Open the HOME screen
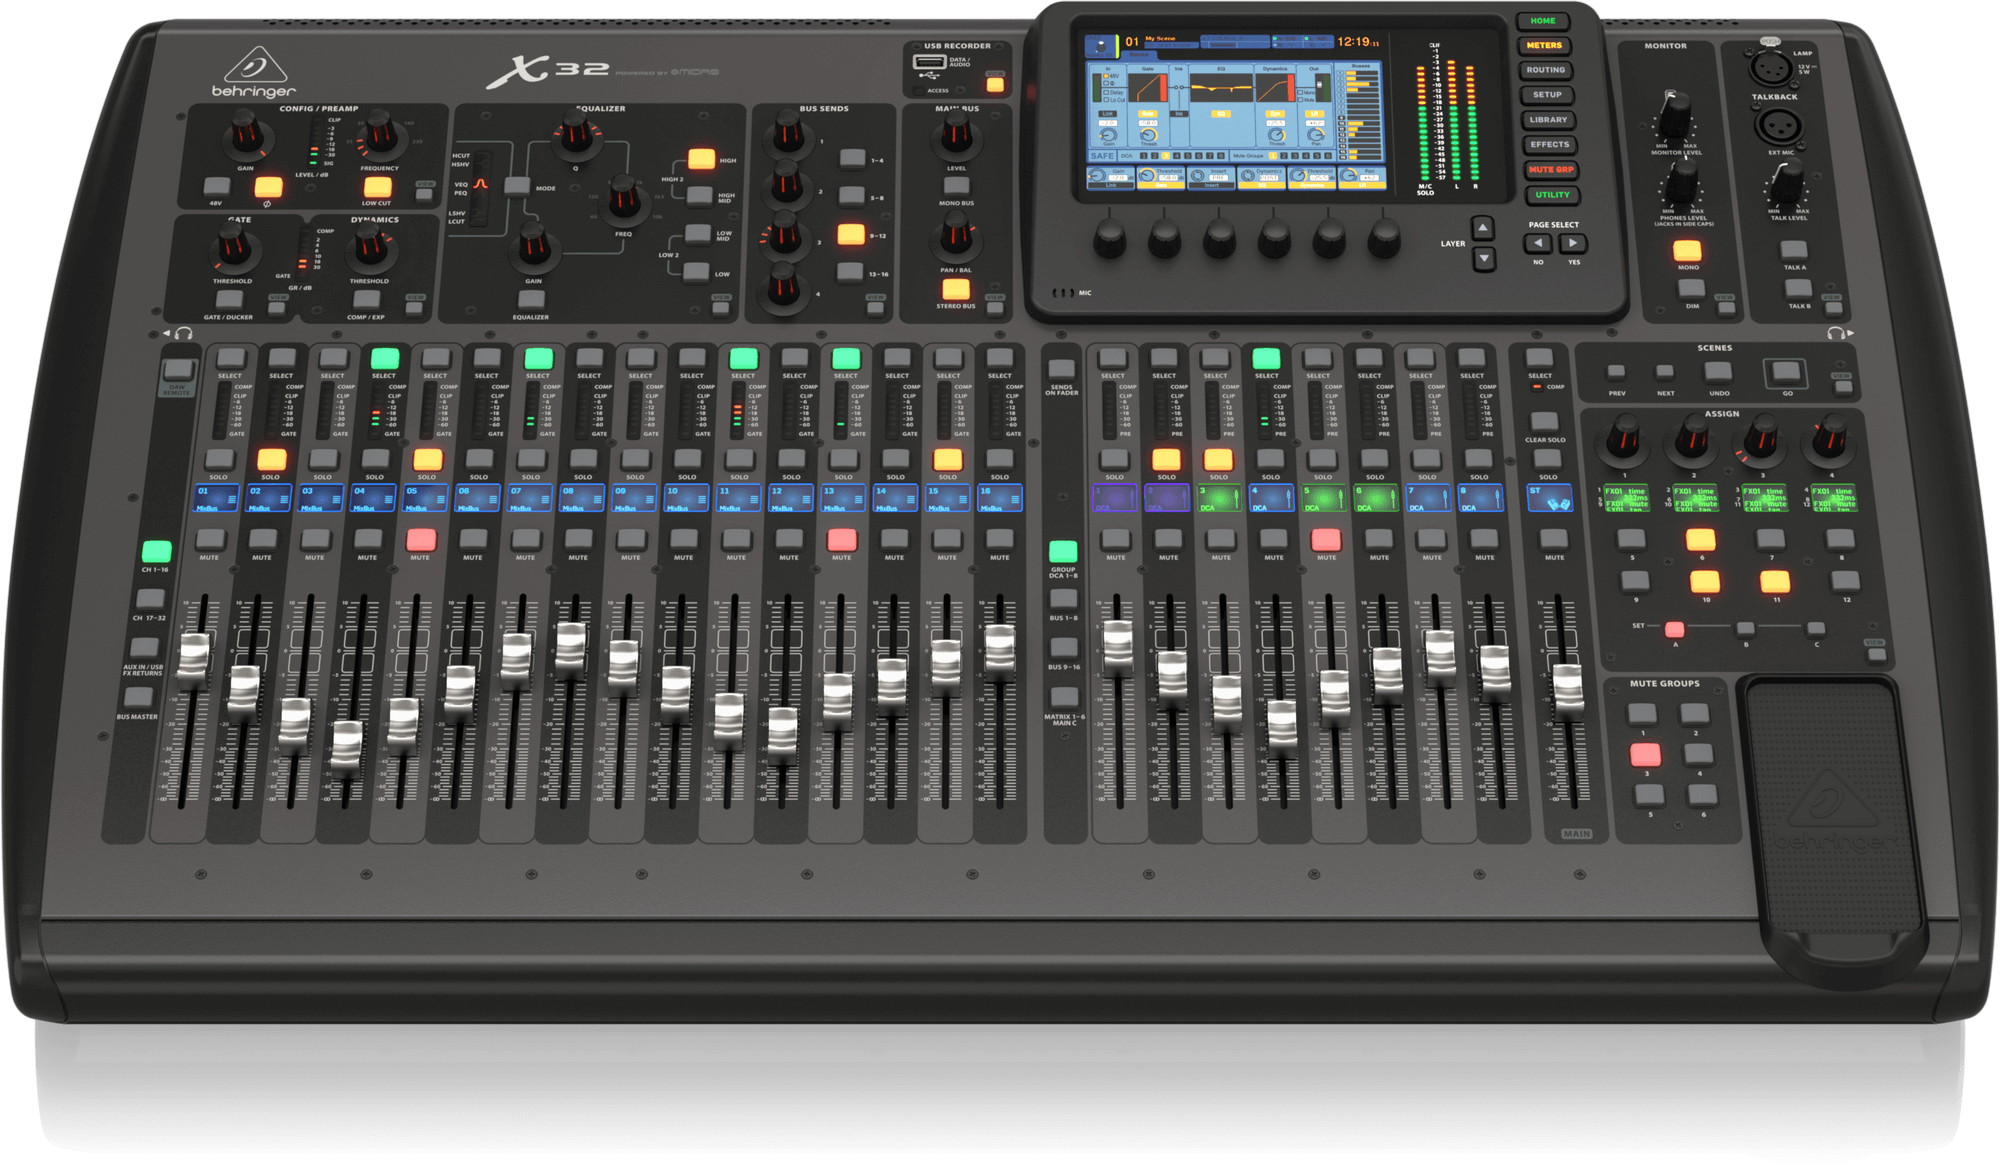 [1544, 19]
